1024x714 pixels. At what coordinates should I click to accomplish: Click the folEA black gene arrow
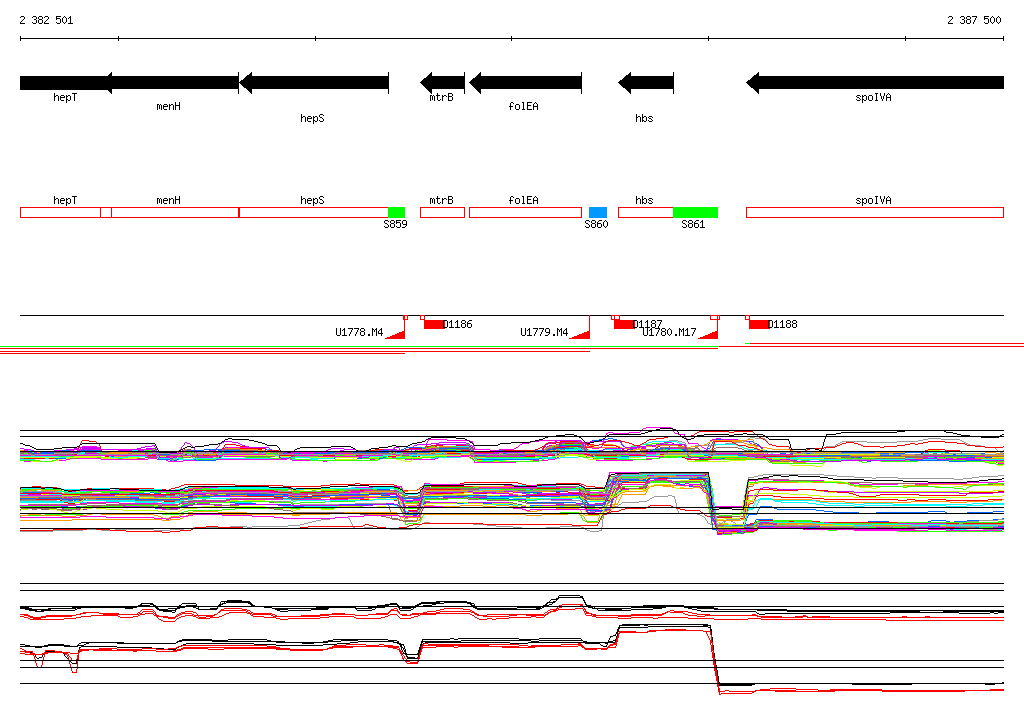[526, 82]
